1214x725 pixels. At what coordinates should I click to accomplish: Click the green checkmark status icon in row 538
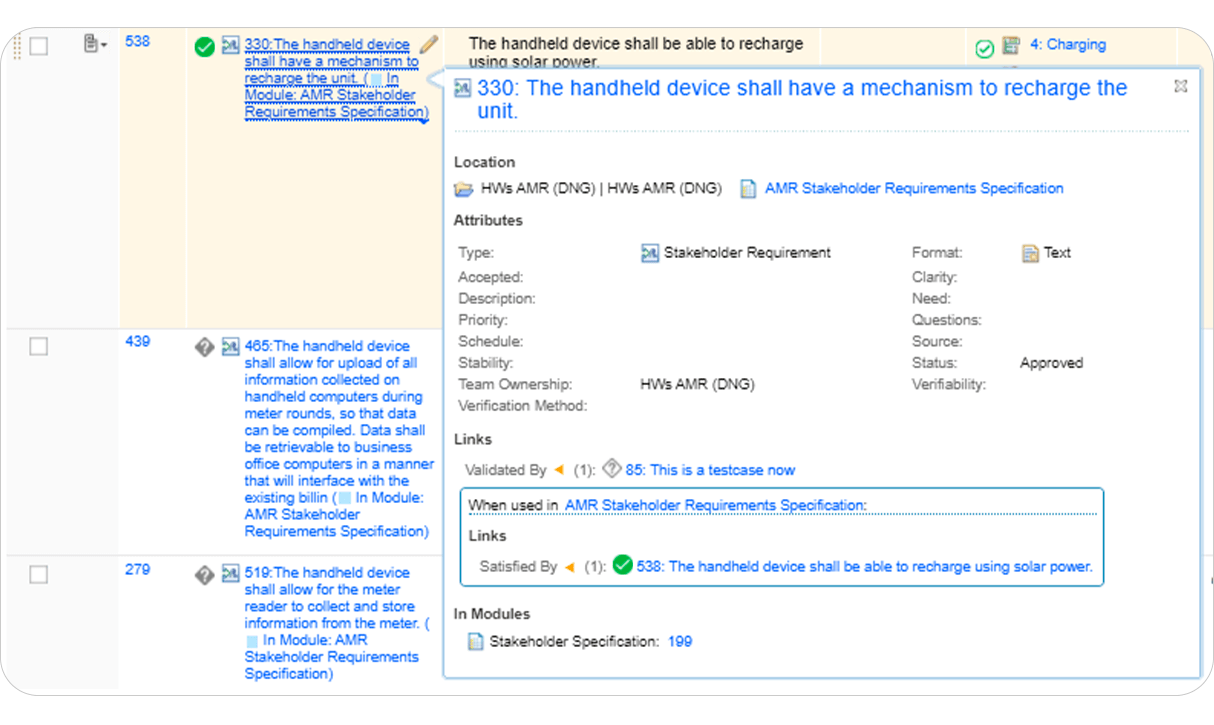(x=204, y=47)
